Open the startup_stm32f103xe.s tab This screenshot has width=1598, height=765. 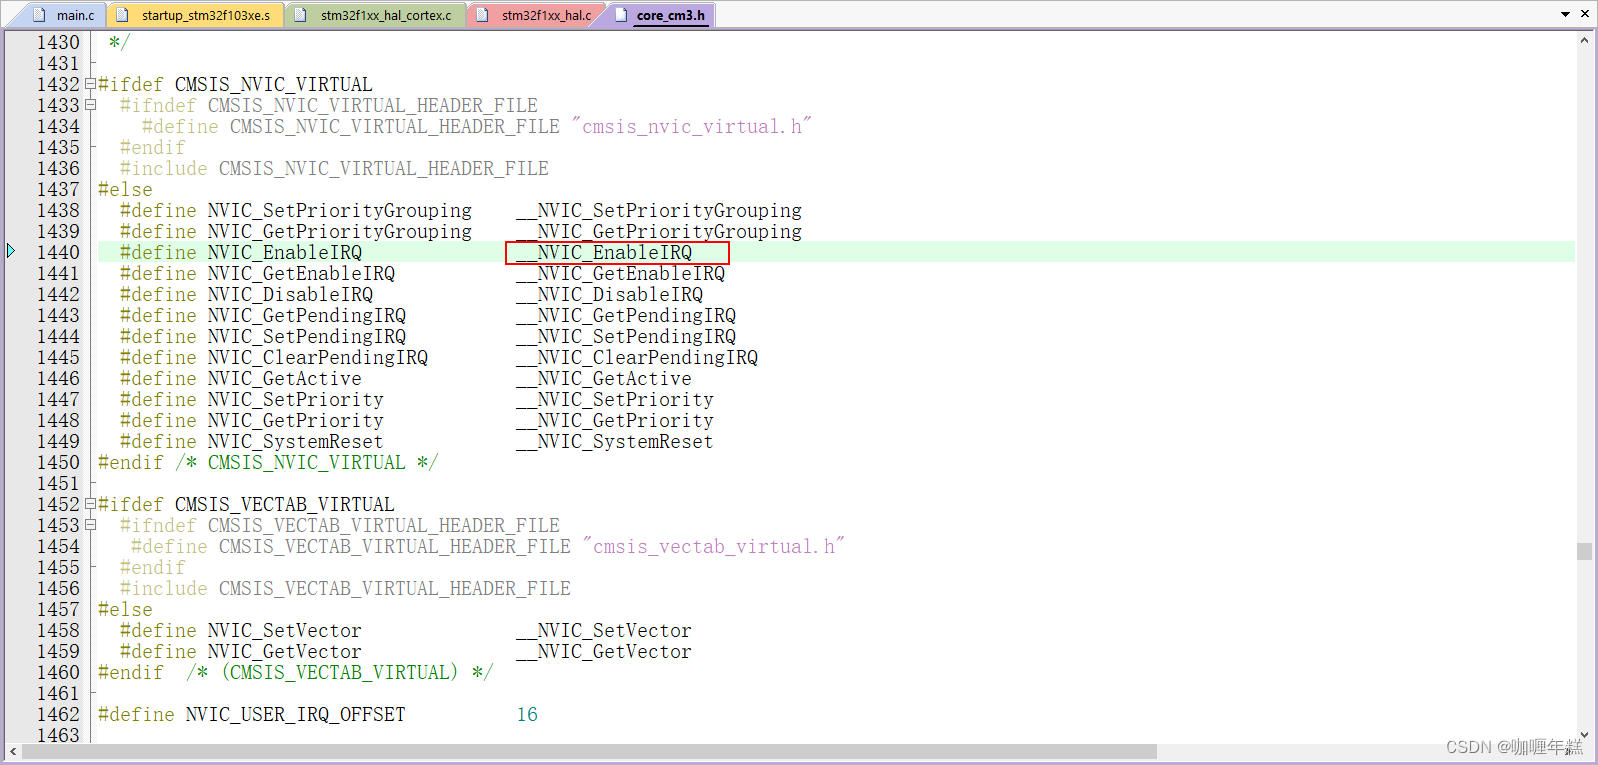click(x=196, y=15)
